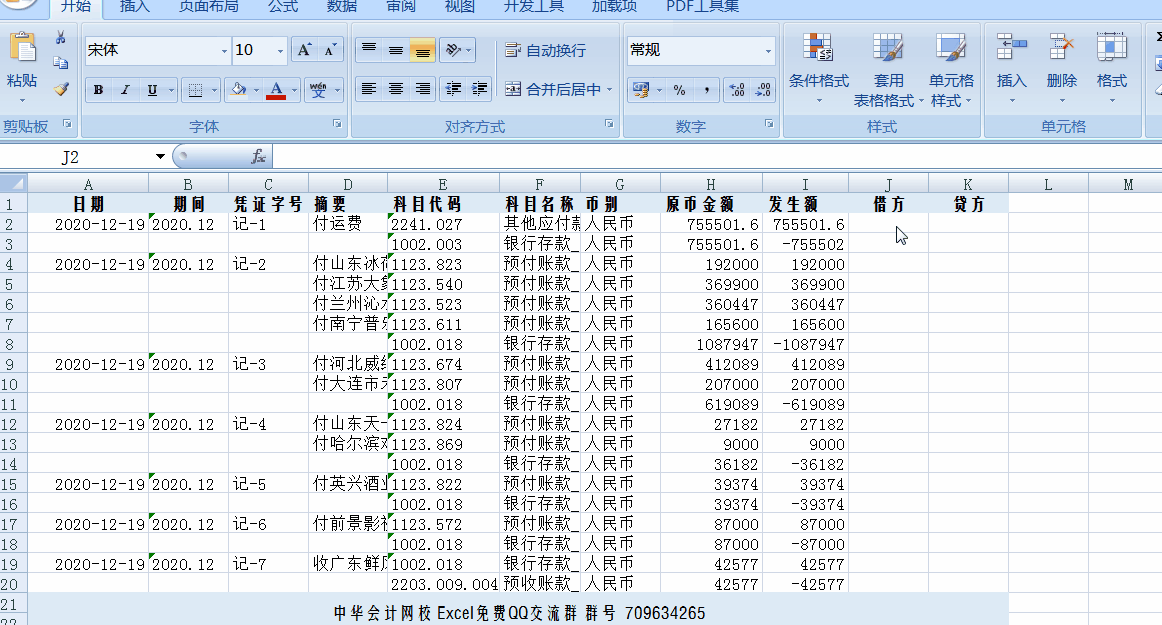Viewport: 1162px width, 625px height.
Task: Decrease font size with the A-down icon
Action: click(330, 50)
